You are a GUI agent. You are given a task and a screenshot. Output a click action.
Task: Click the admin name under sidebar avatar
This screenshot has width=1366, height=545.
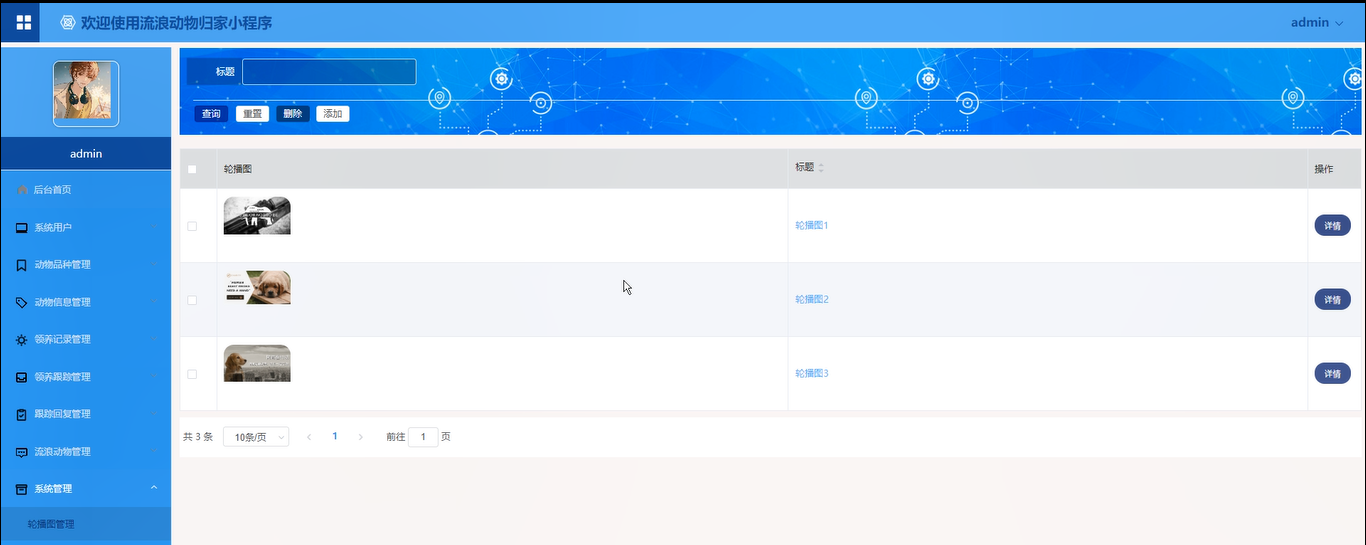86,154
